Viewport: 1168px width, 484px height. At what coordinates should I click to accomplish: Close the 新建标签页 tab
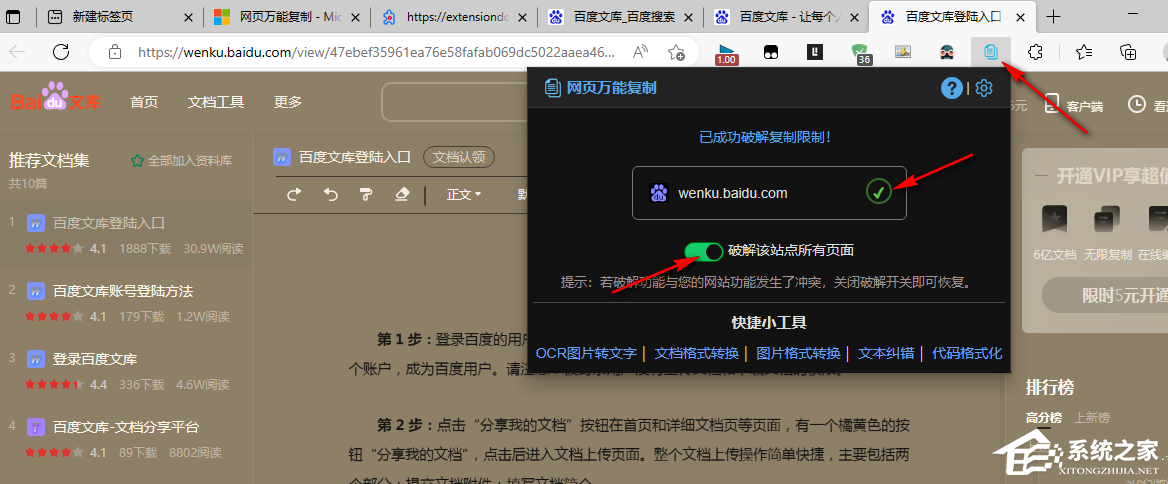pos(188,17)
